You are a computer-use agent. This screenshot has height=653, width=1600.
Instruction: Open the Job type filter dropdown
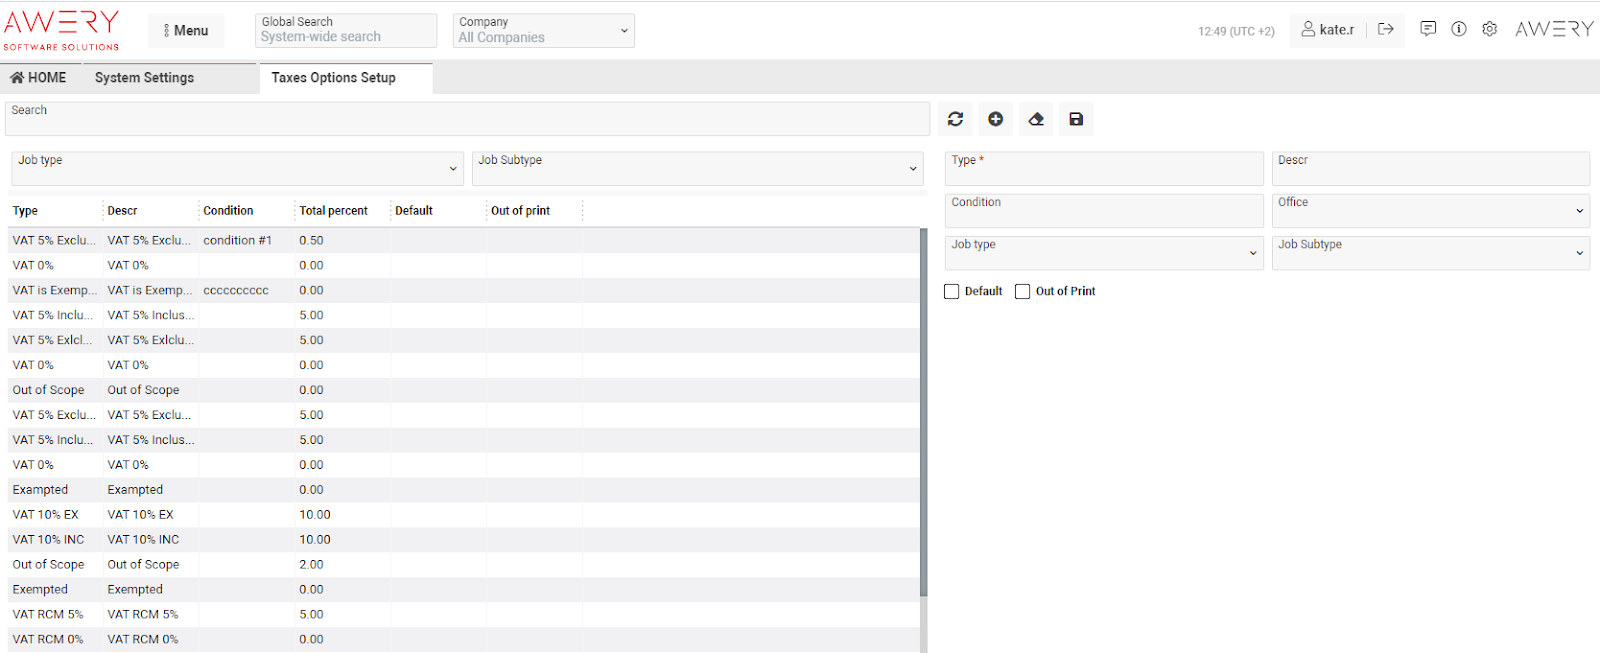[237, 168]
